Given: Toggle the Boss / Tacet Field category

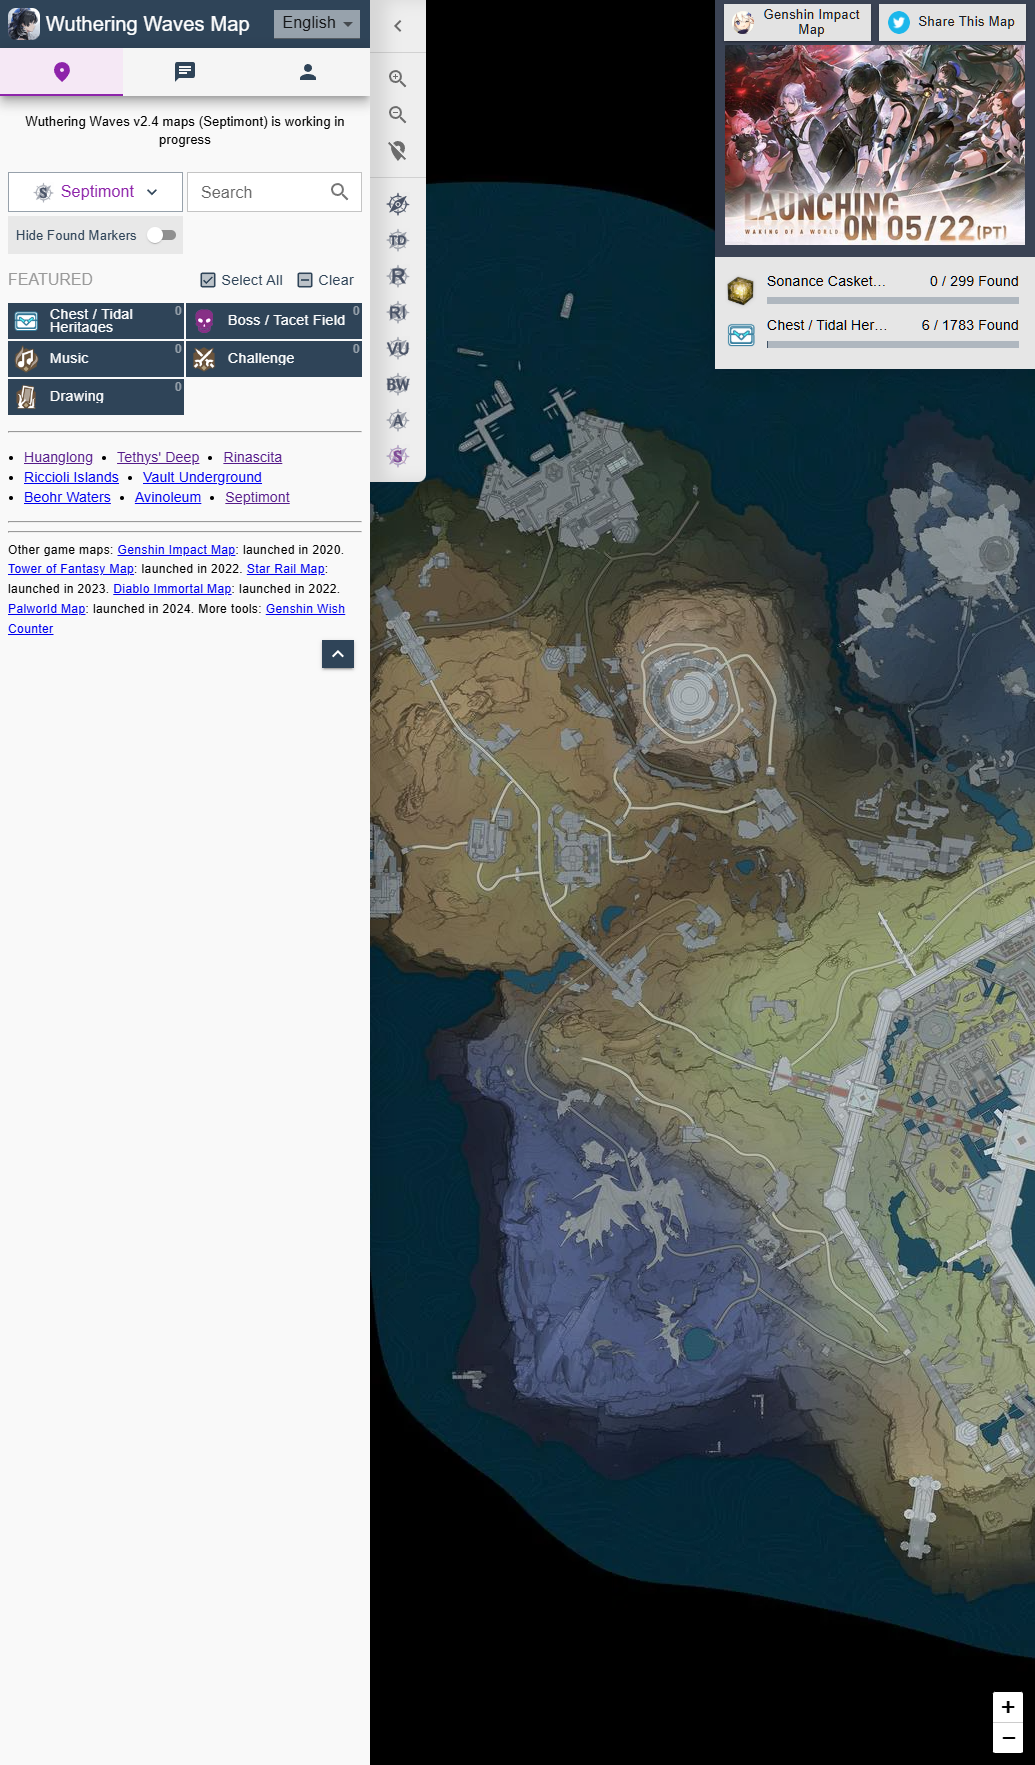Looking at the screenshot, I should click(x=274, y=321).
